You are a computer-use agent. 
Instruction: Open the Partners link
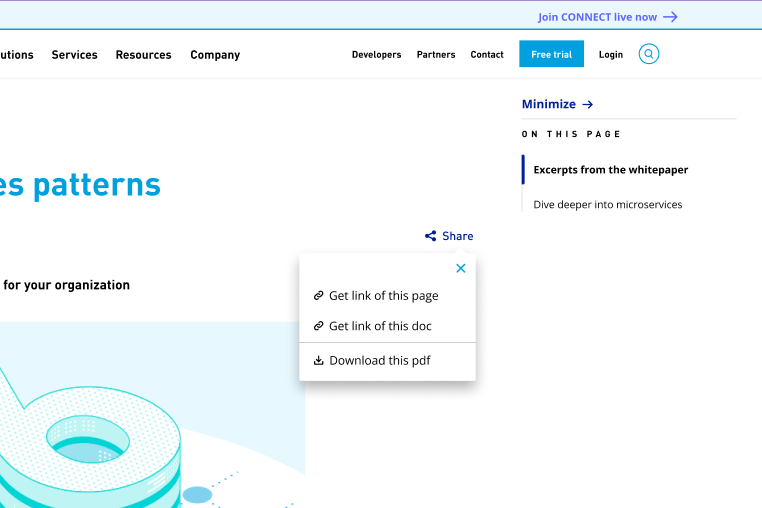pos(436,55)
